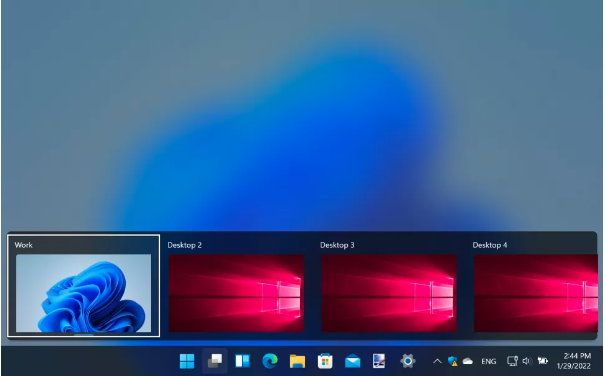The width and height of the screenshot is (605, 378).
Task: Click the Task View taskbar icon
Action: pyautogui.click(x=215, y=361)
